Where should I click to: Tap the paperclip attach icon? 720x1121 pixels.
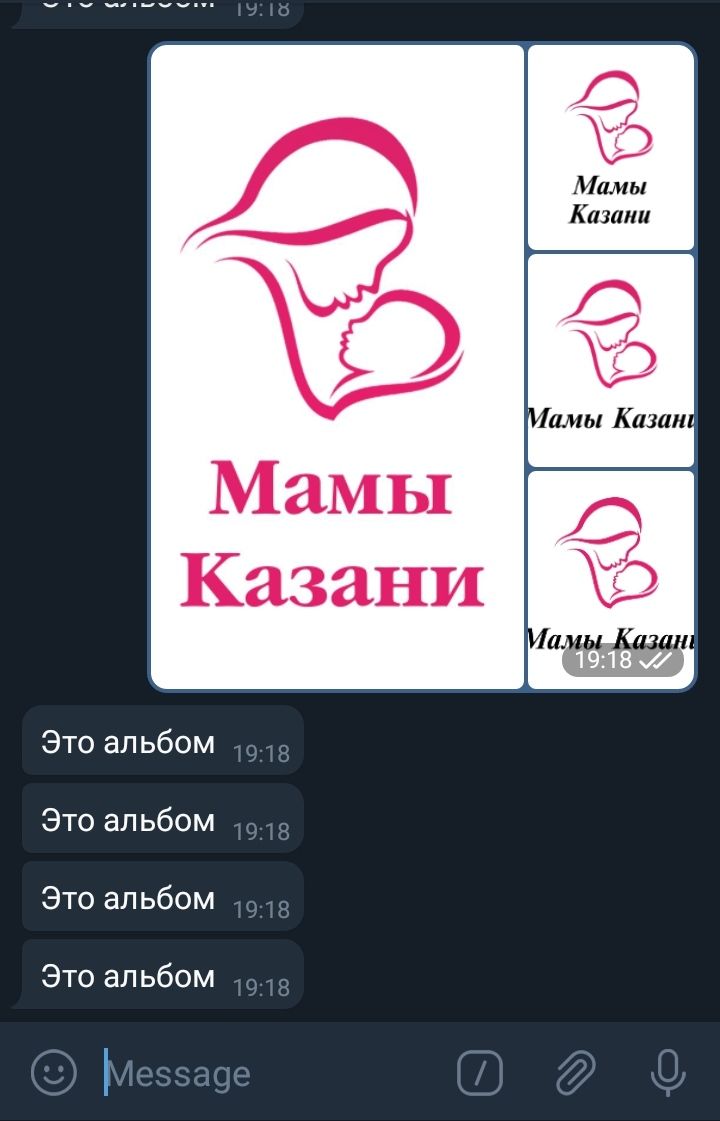tap(575, 1072)
